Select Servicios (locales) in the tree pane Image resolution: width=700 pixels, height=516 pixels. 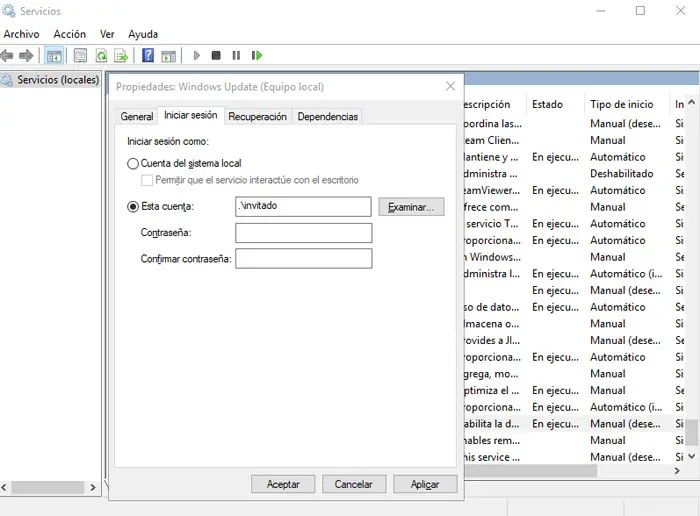click(x=56, y=79)
